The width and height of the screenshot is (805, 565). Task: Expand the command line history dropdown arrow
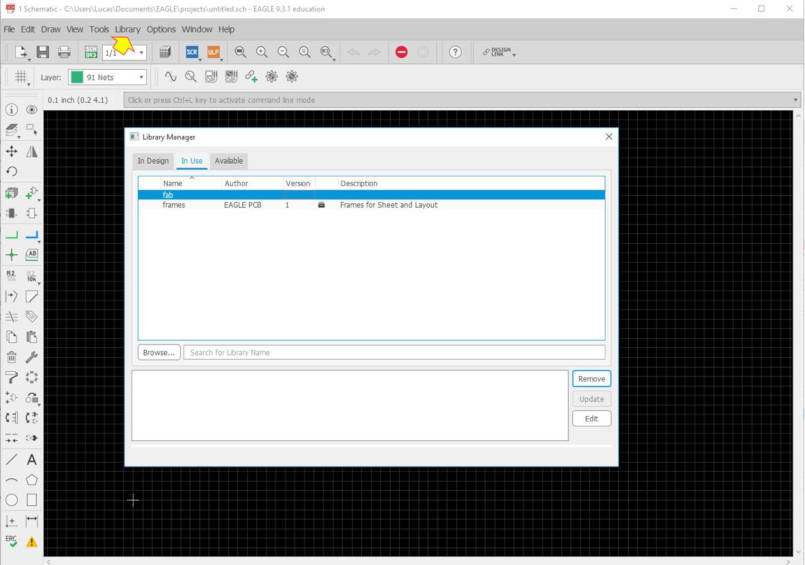coord(796,100)
